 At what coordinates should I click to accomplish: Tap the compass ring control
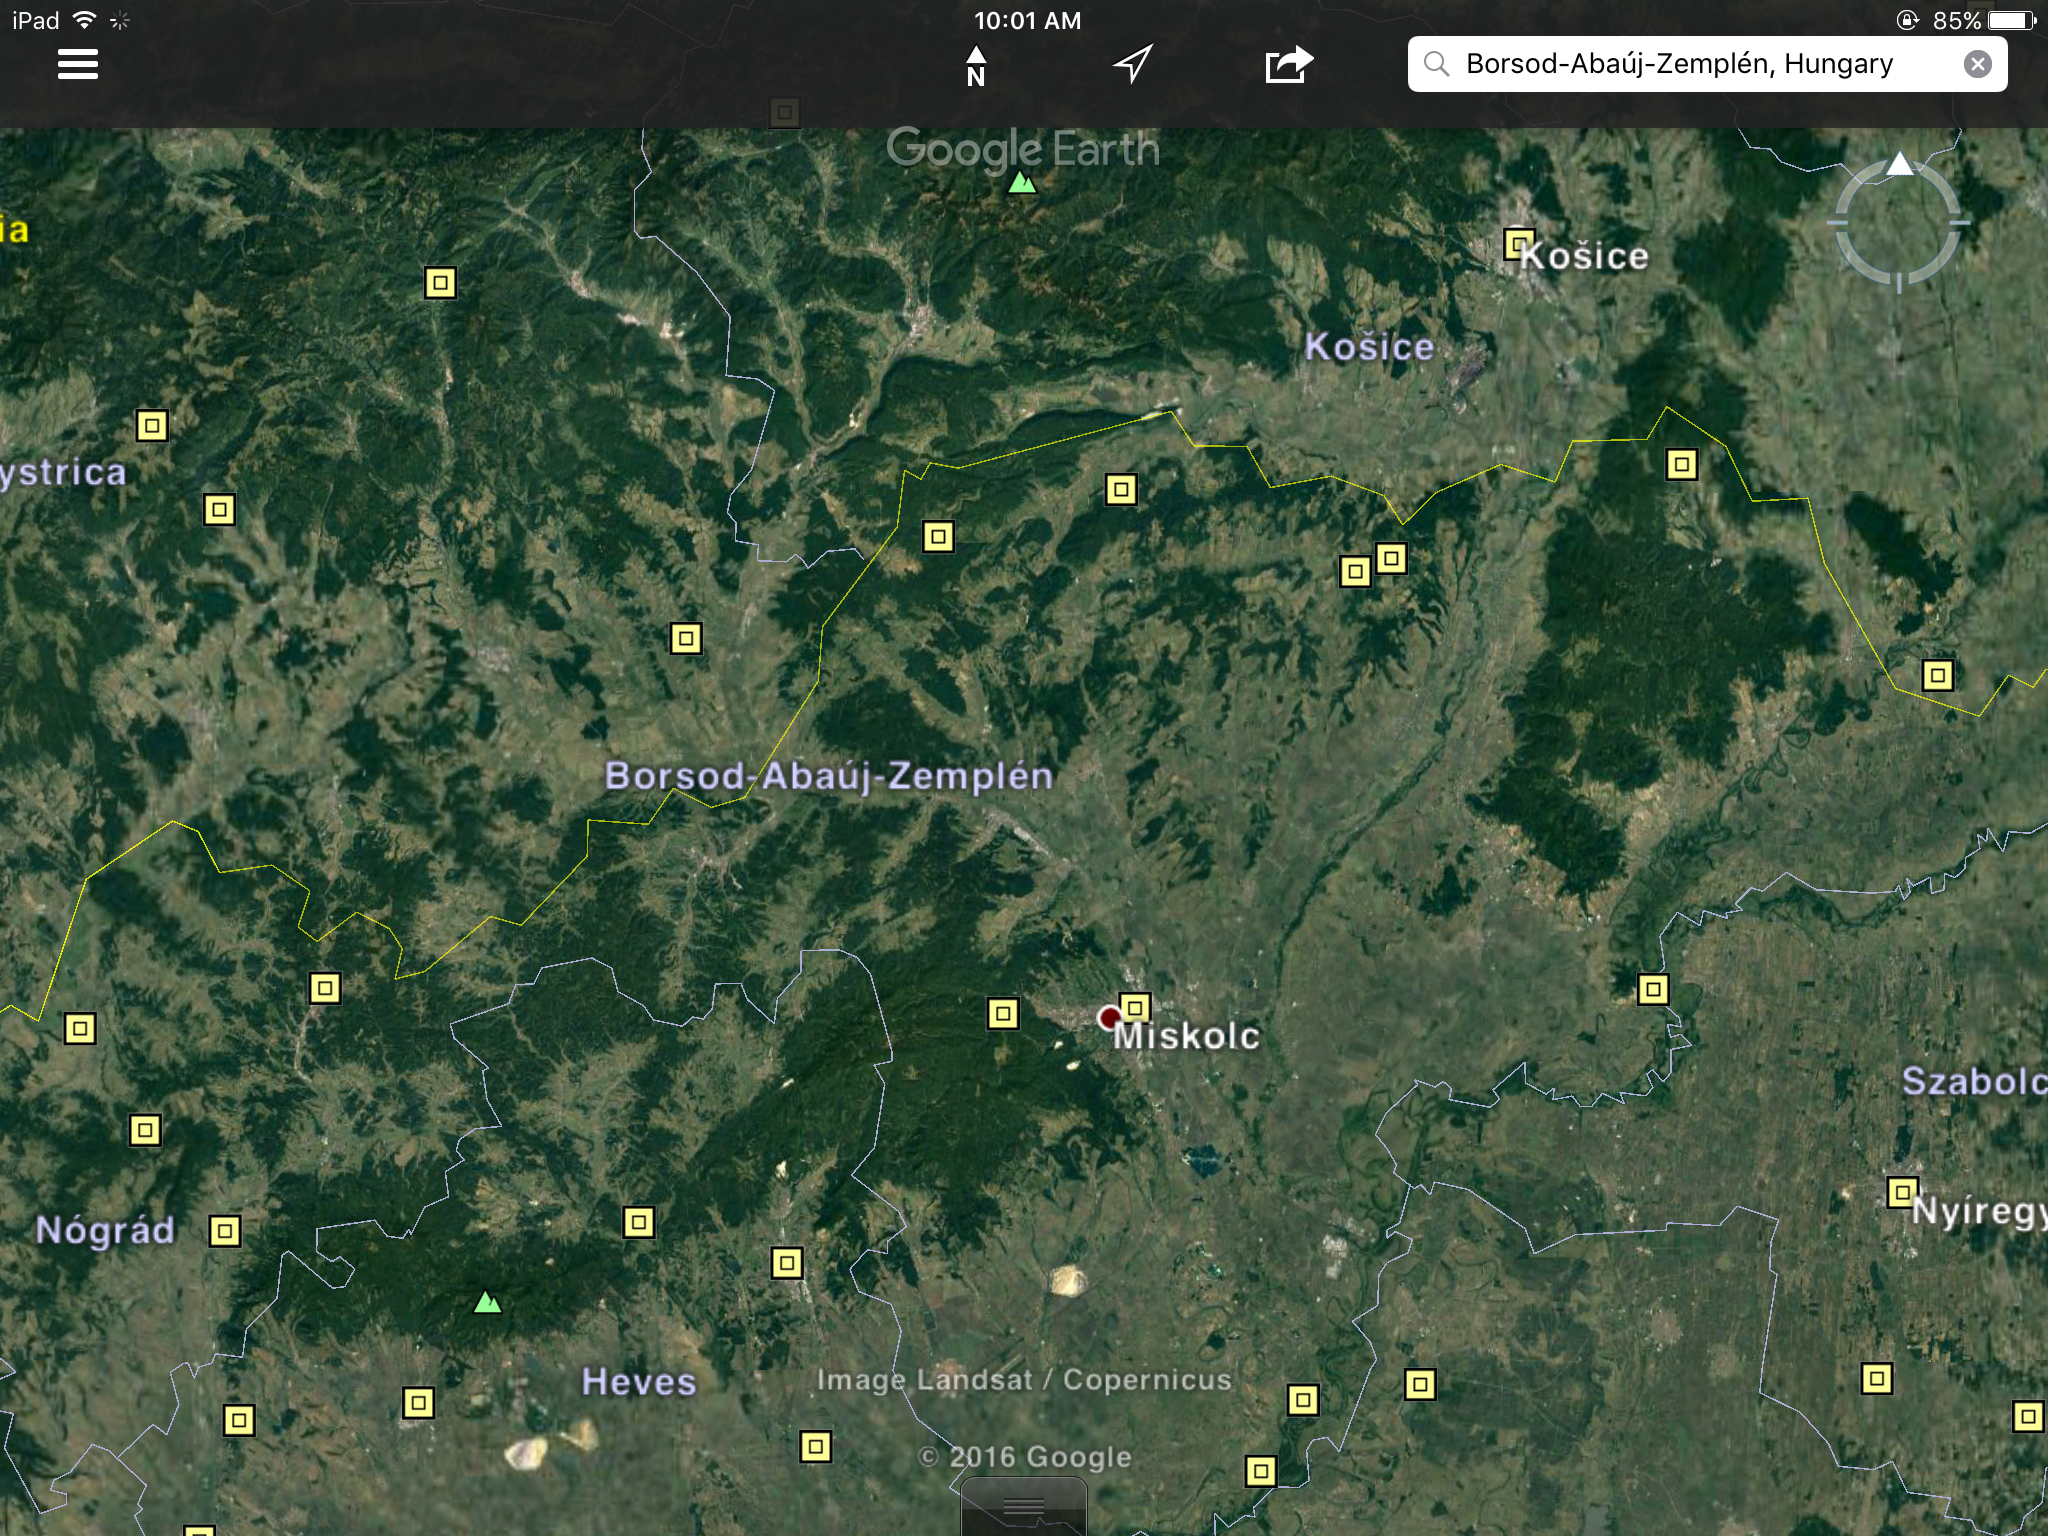click(x=1898, y=223)
